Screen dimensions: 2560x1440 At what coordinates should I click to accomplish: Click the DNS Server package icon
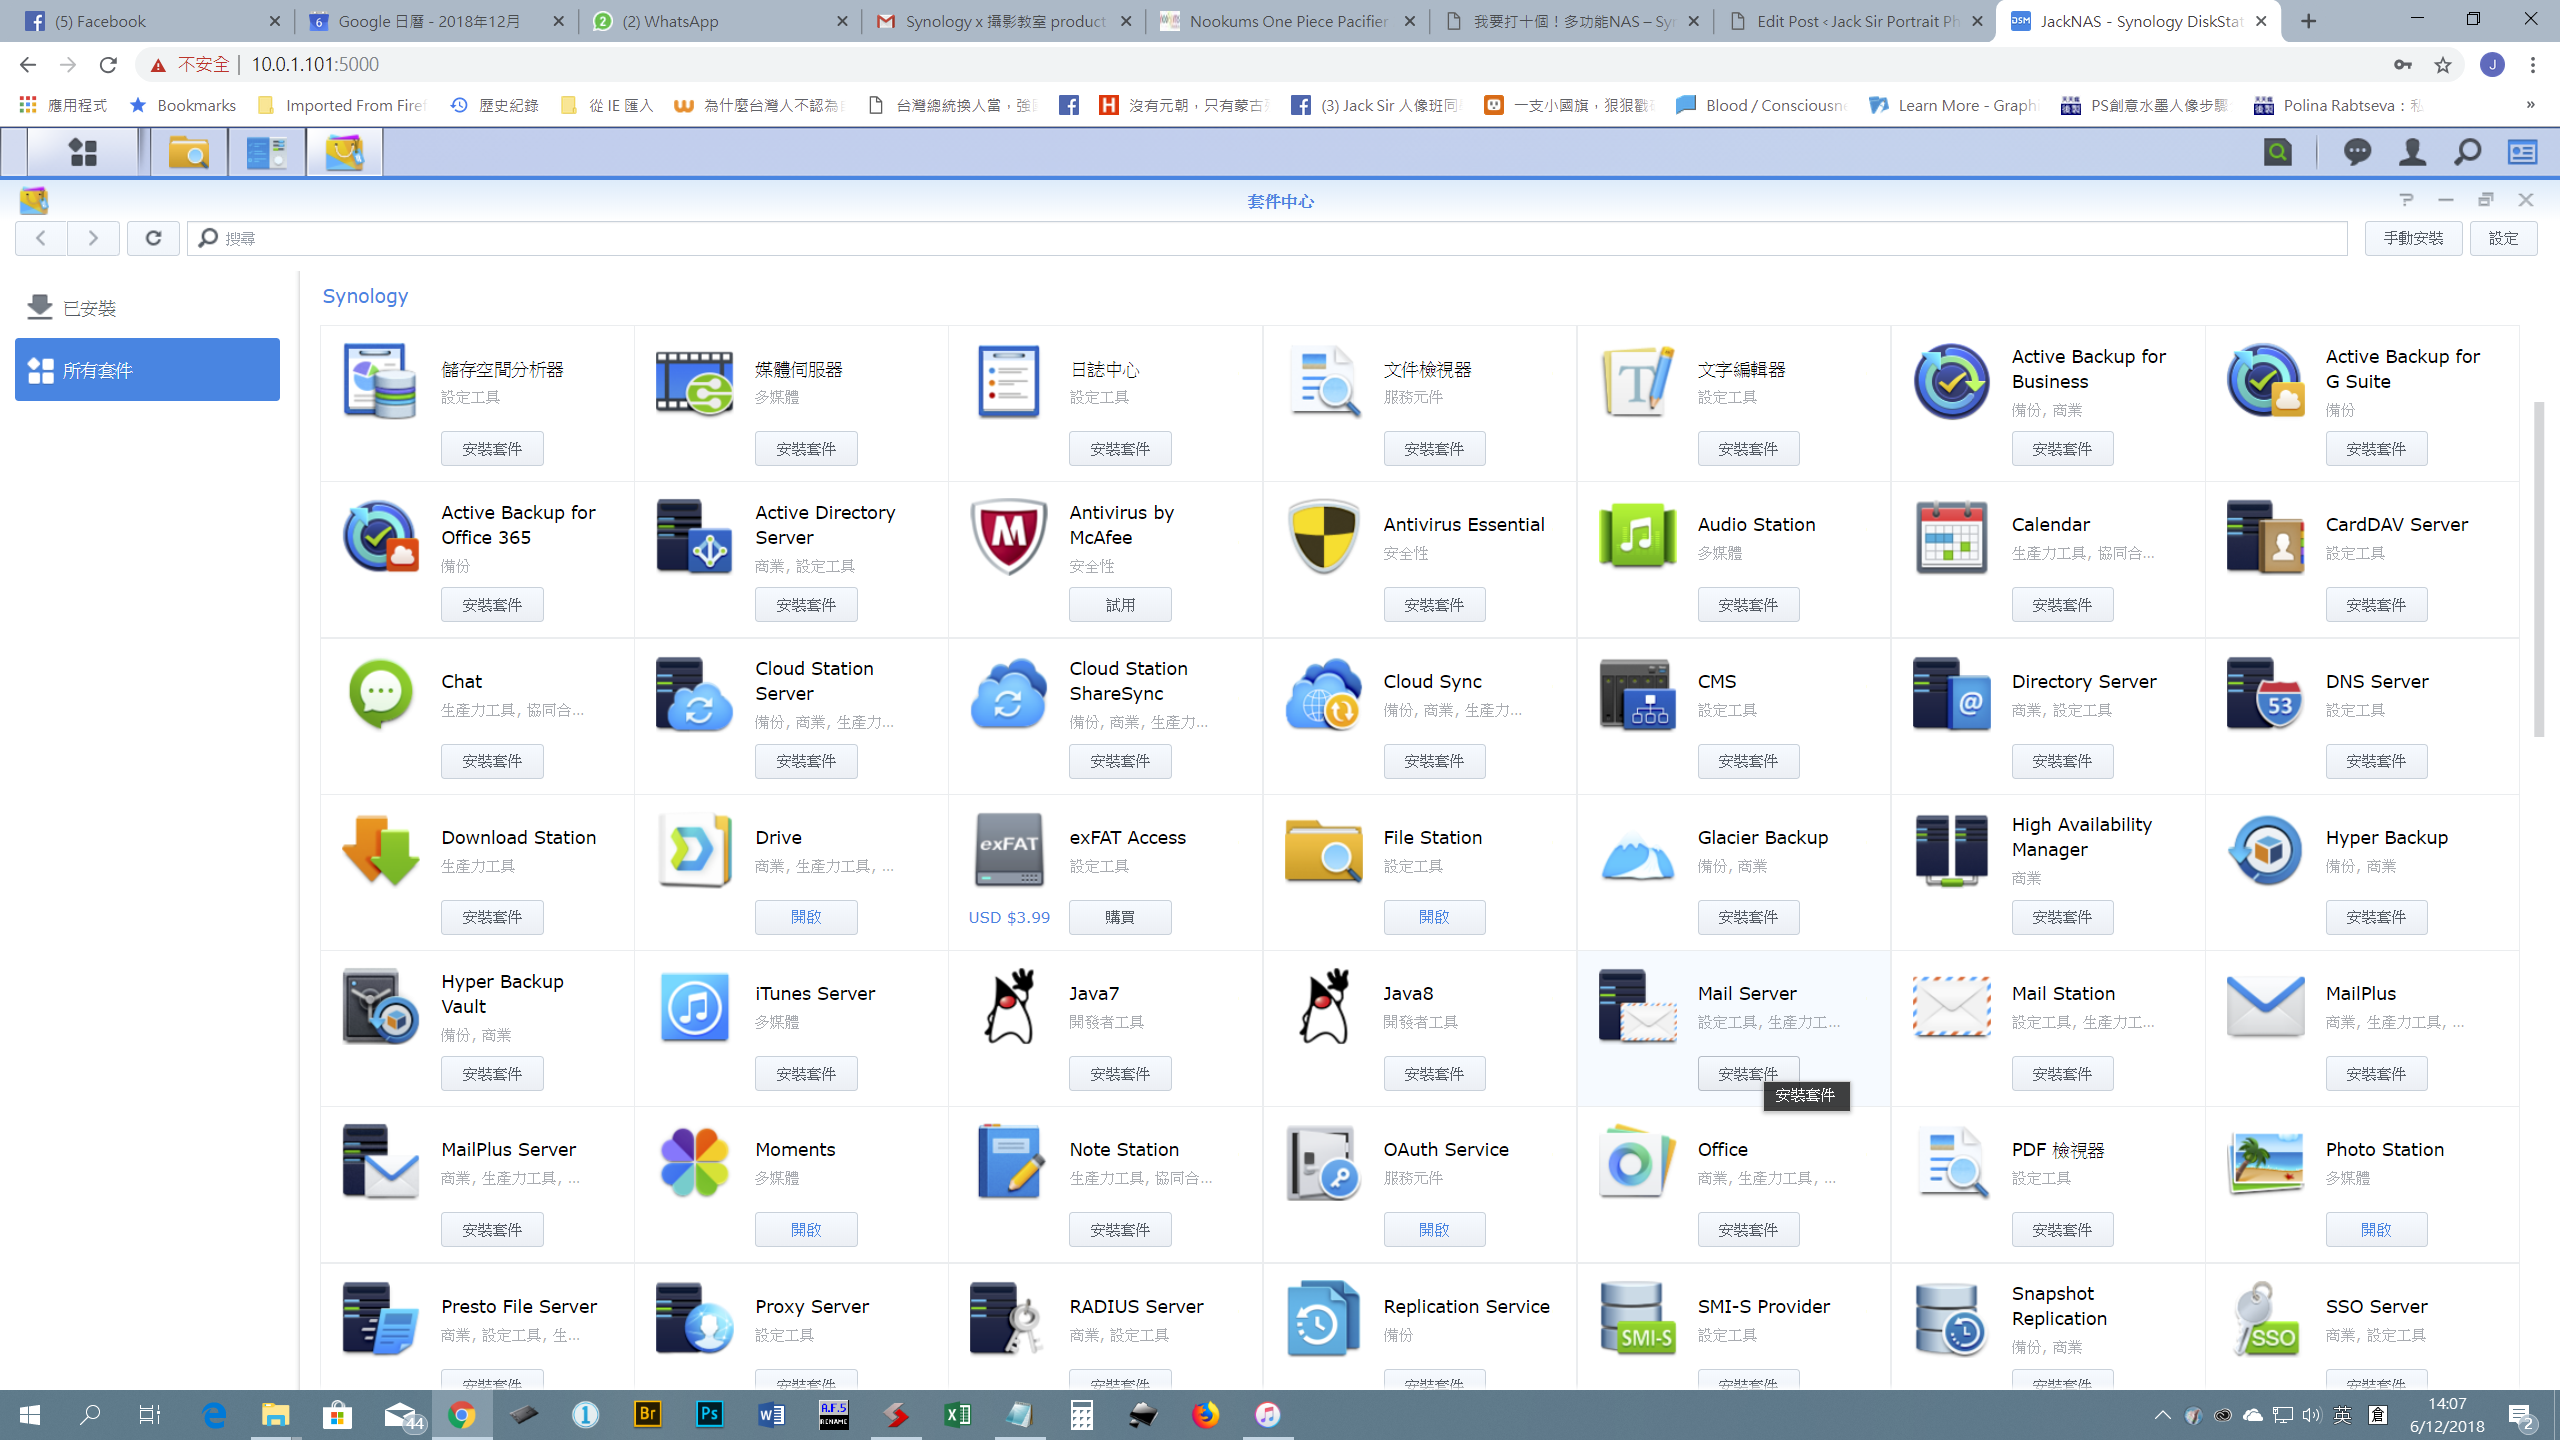tap(2265, 694)
